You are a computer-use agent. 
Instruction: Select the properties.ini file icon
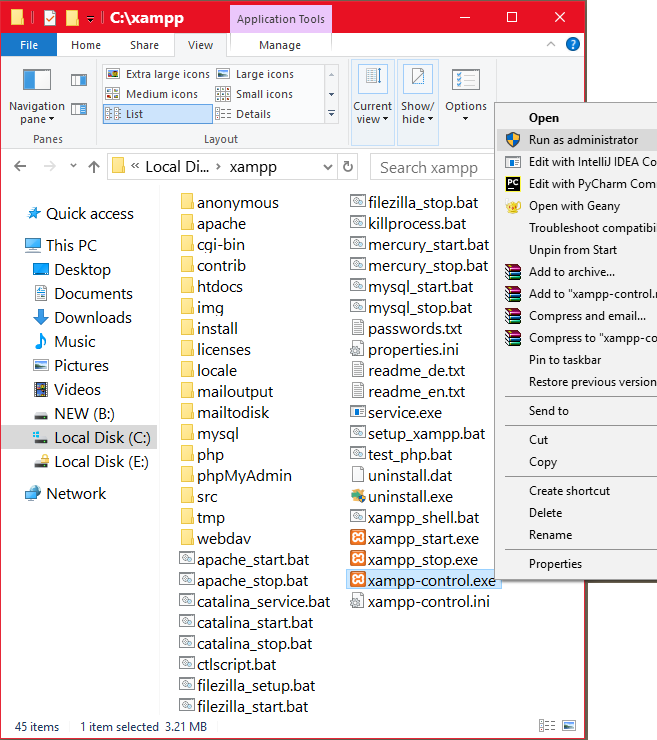357,349
